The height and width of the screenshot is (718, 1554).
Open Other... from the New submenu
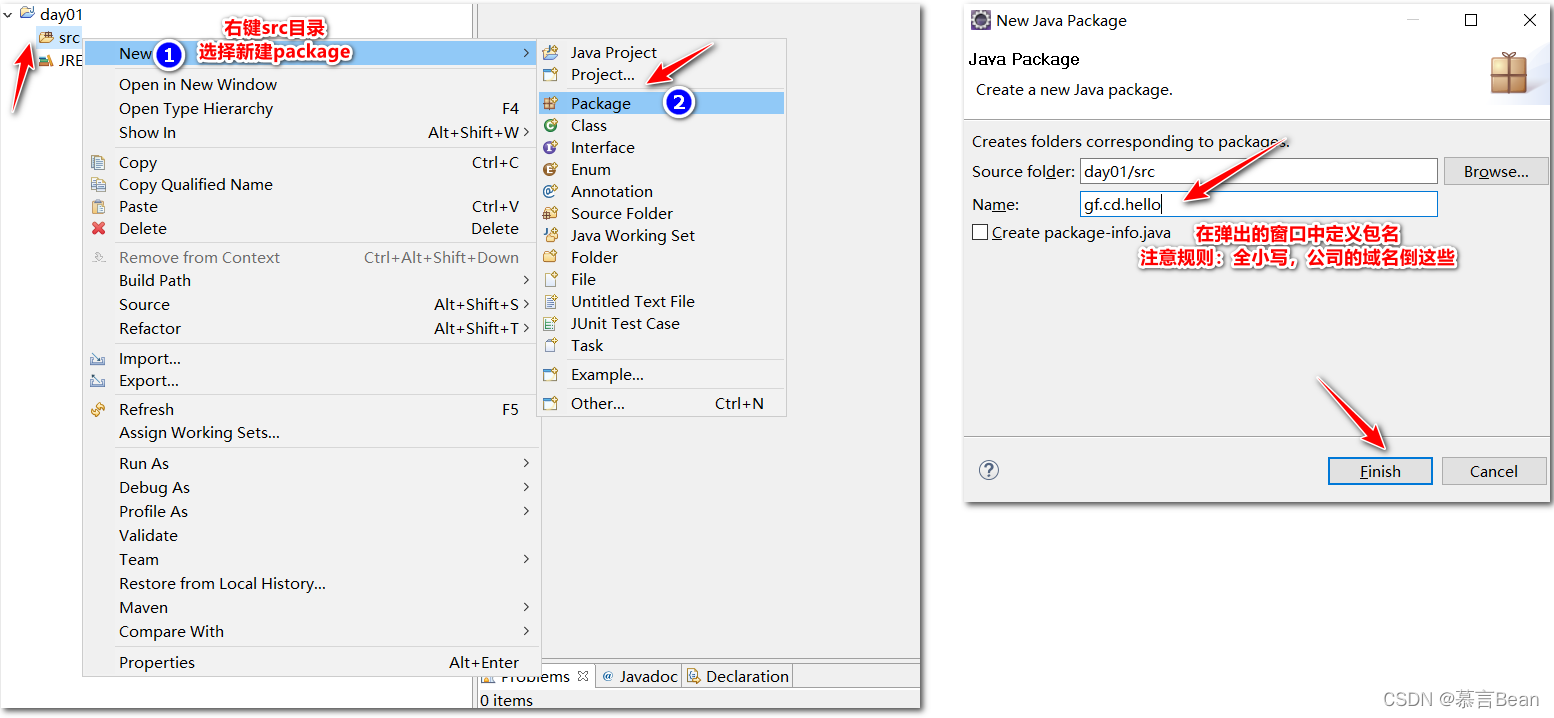[596, 403]
